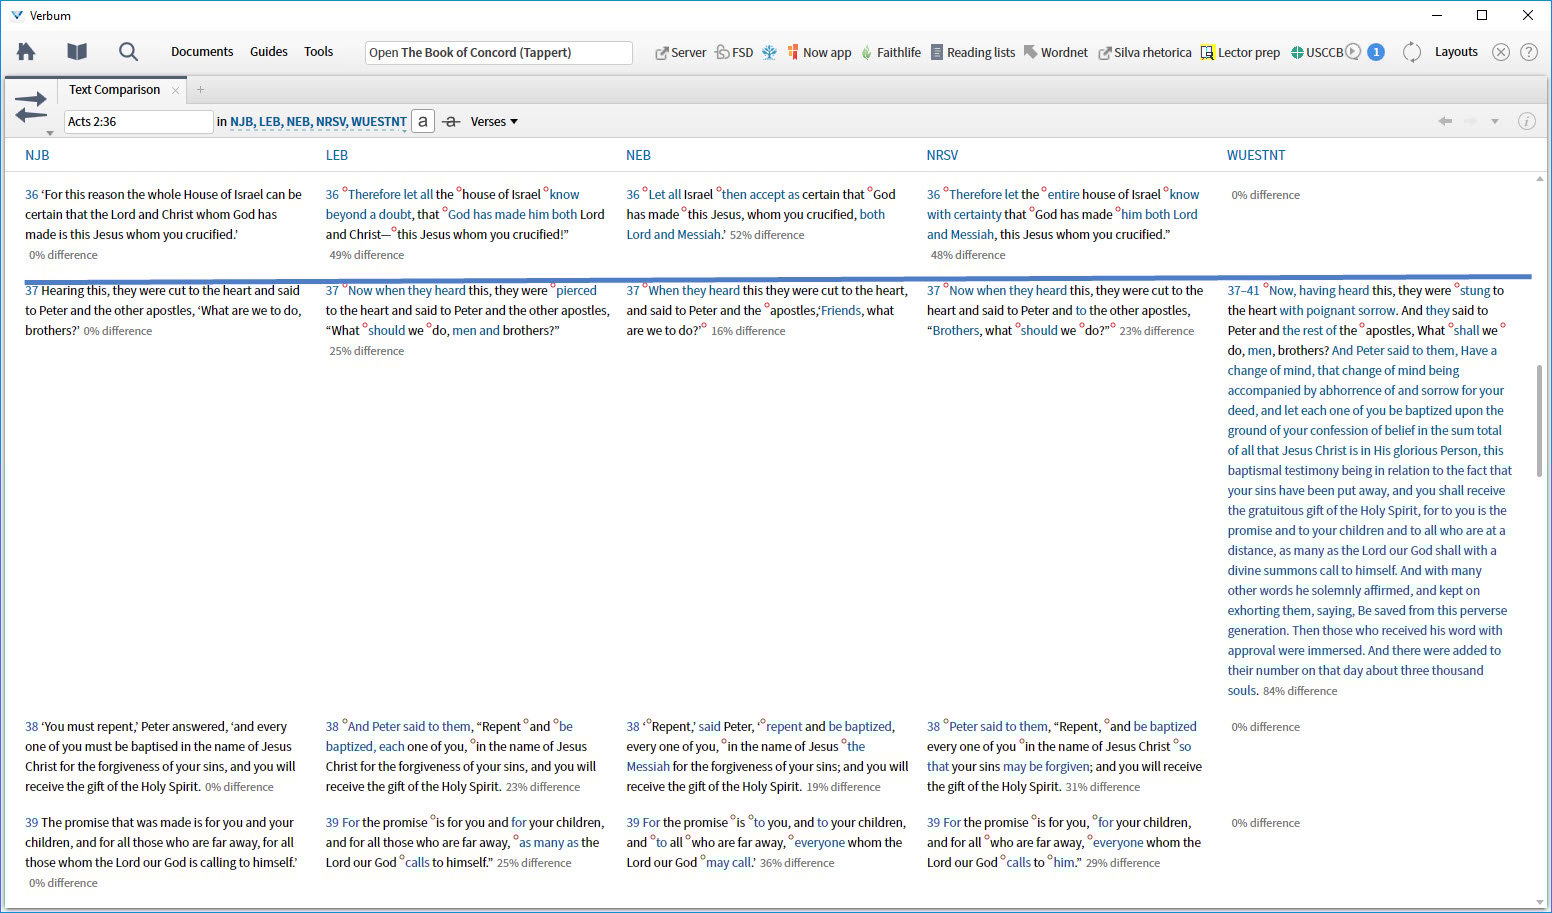This screenshot has width=1552, height=913.
Task: Open the Help question mark icon
Action: coord(1528,52)
